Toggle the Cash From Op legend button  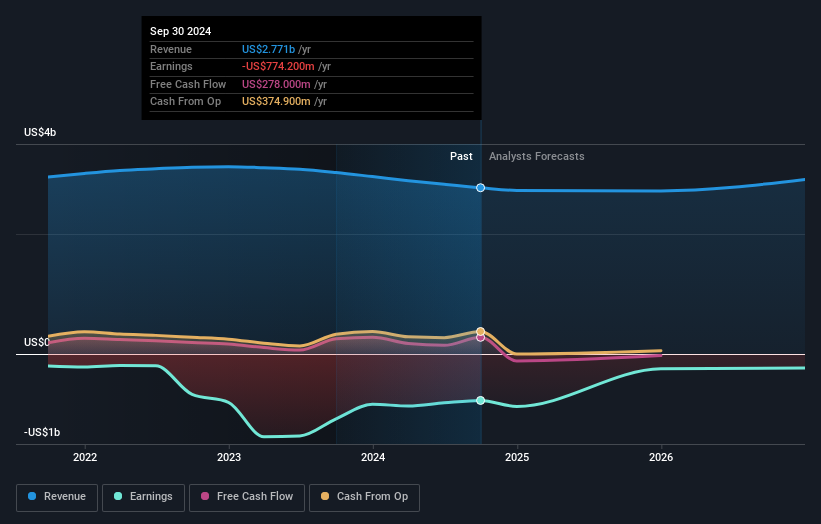(x=364, y=497)
